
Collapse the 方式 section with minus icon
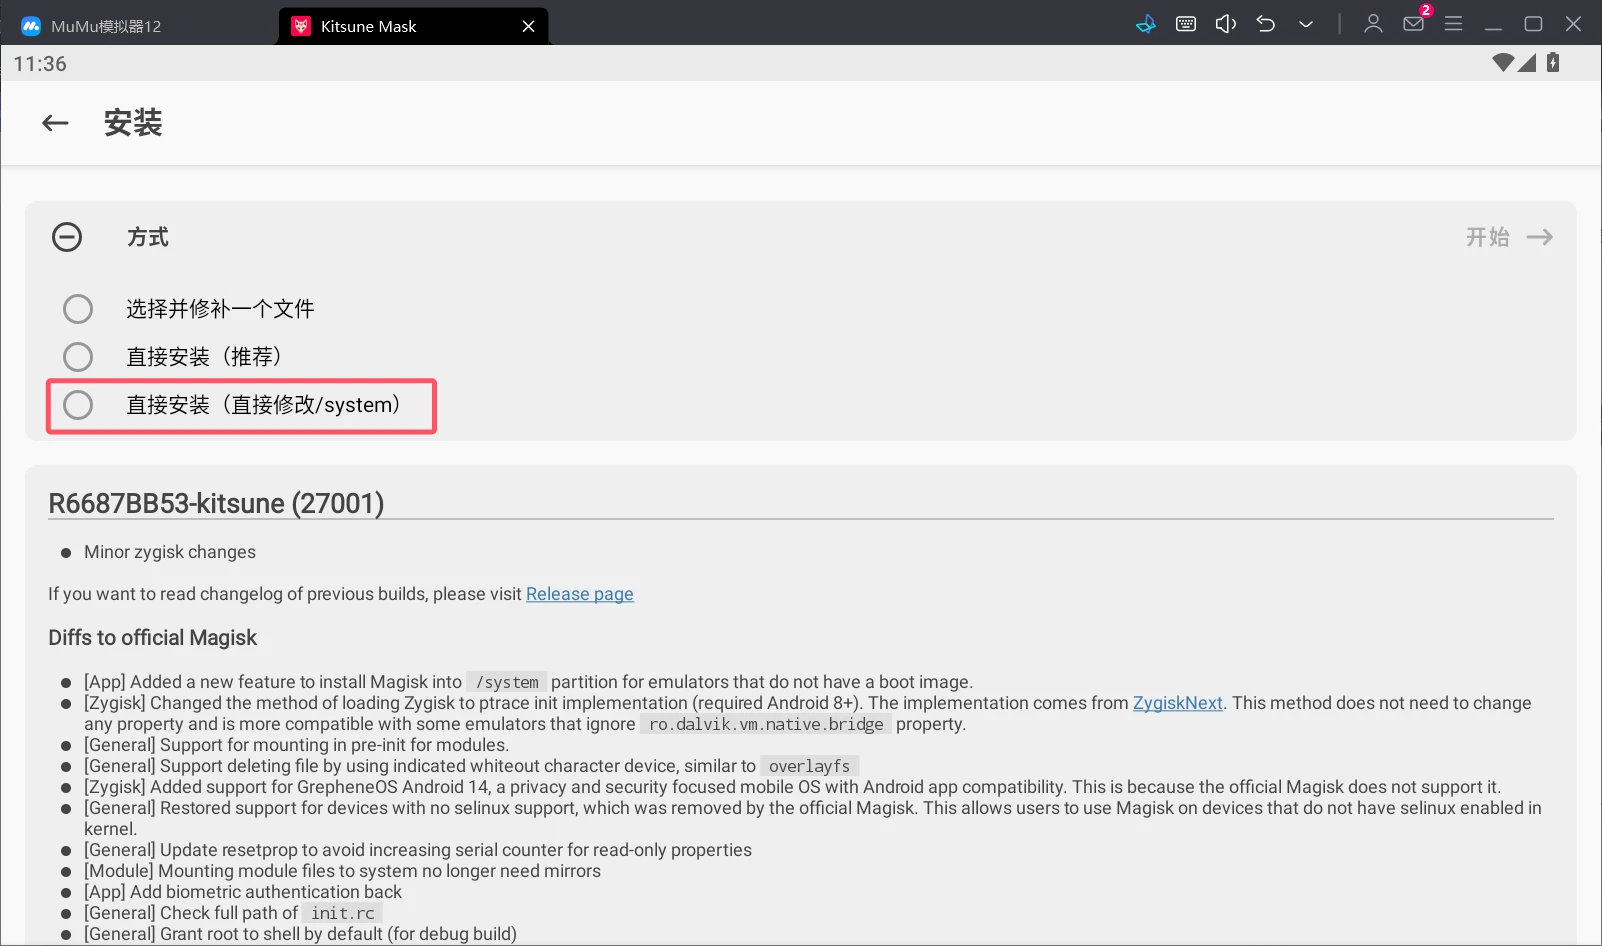coord(67,237)
